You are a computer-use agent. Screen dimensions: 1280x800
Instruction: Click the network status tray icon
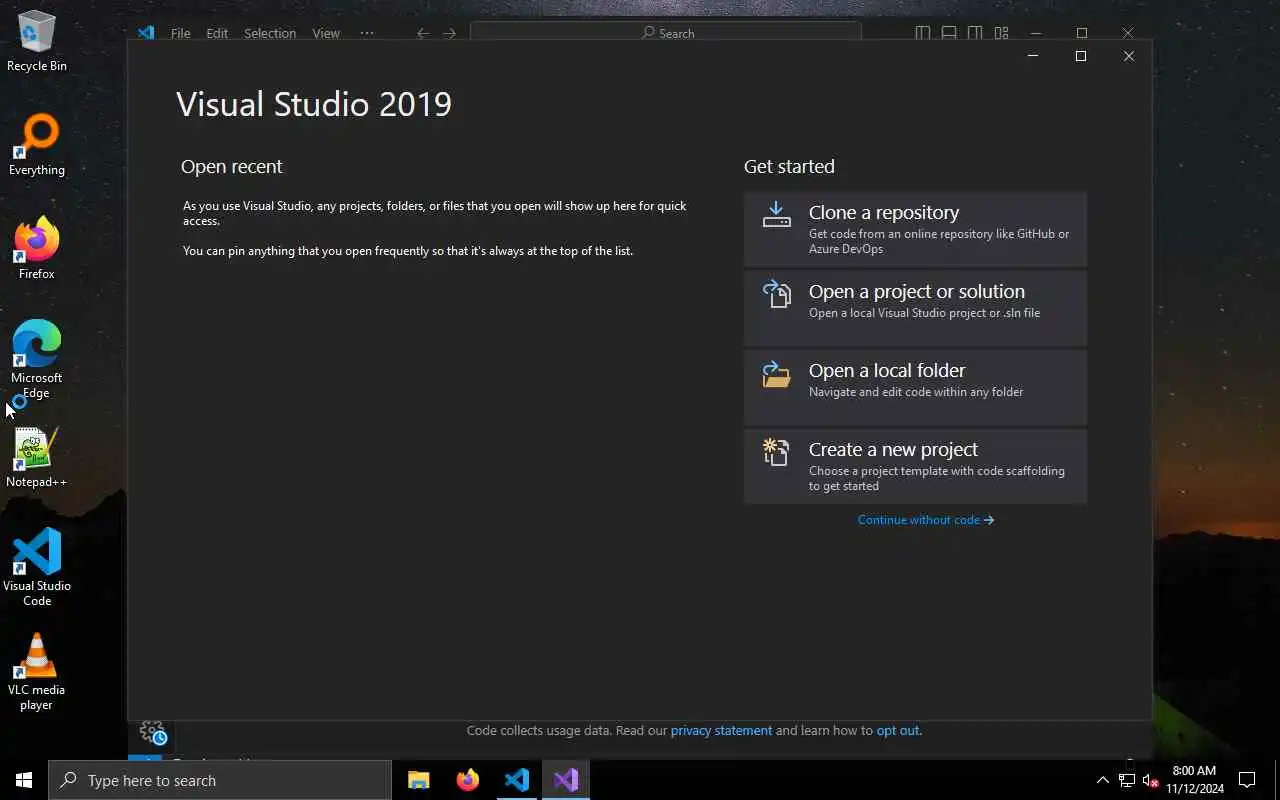pyautogui.click(x=1127, y=780)
